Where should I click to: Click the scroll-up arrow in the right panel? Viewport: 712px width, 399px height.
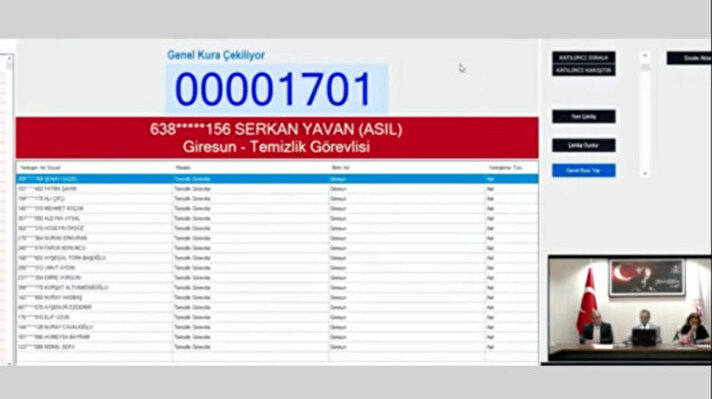645,56
